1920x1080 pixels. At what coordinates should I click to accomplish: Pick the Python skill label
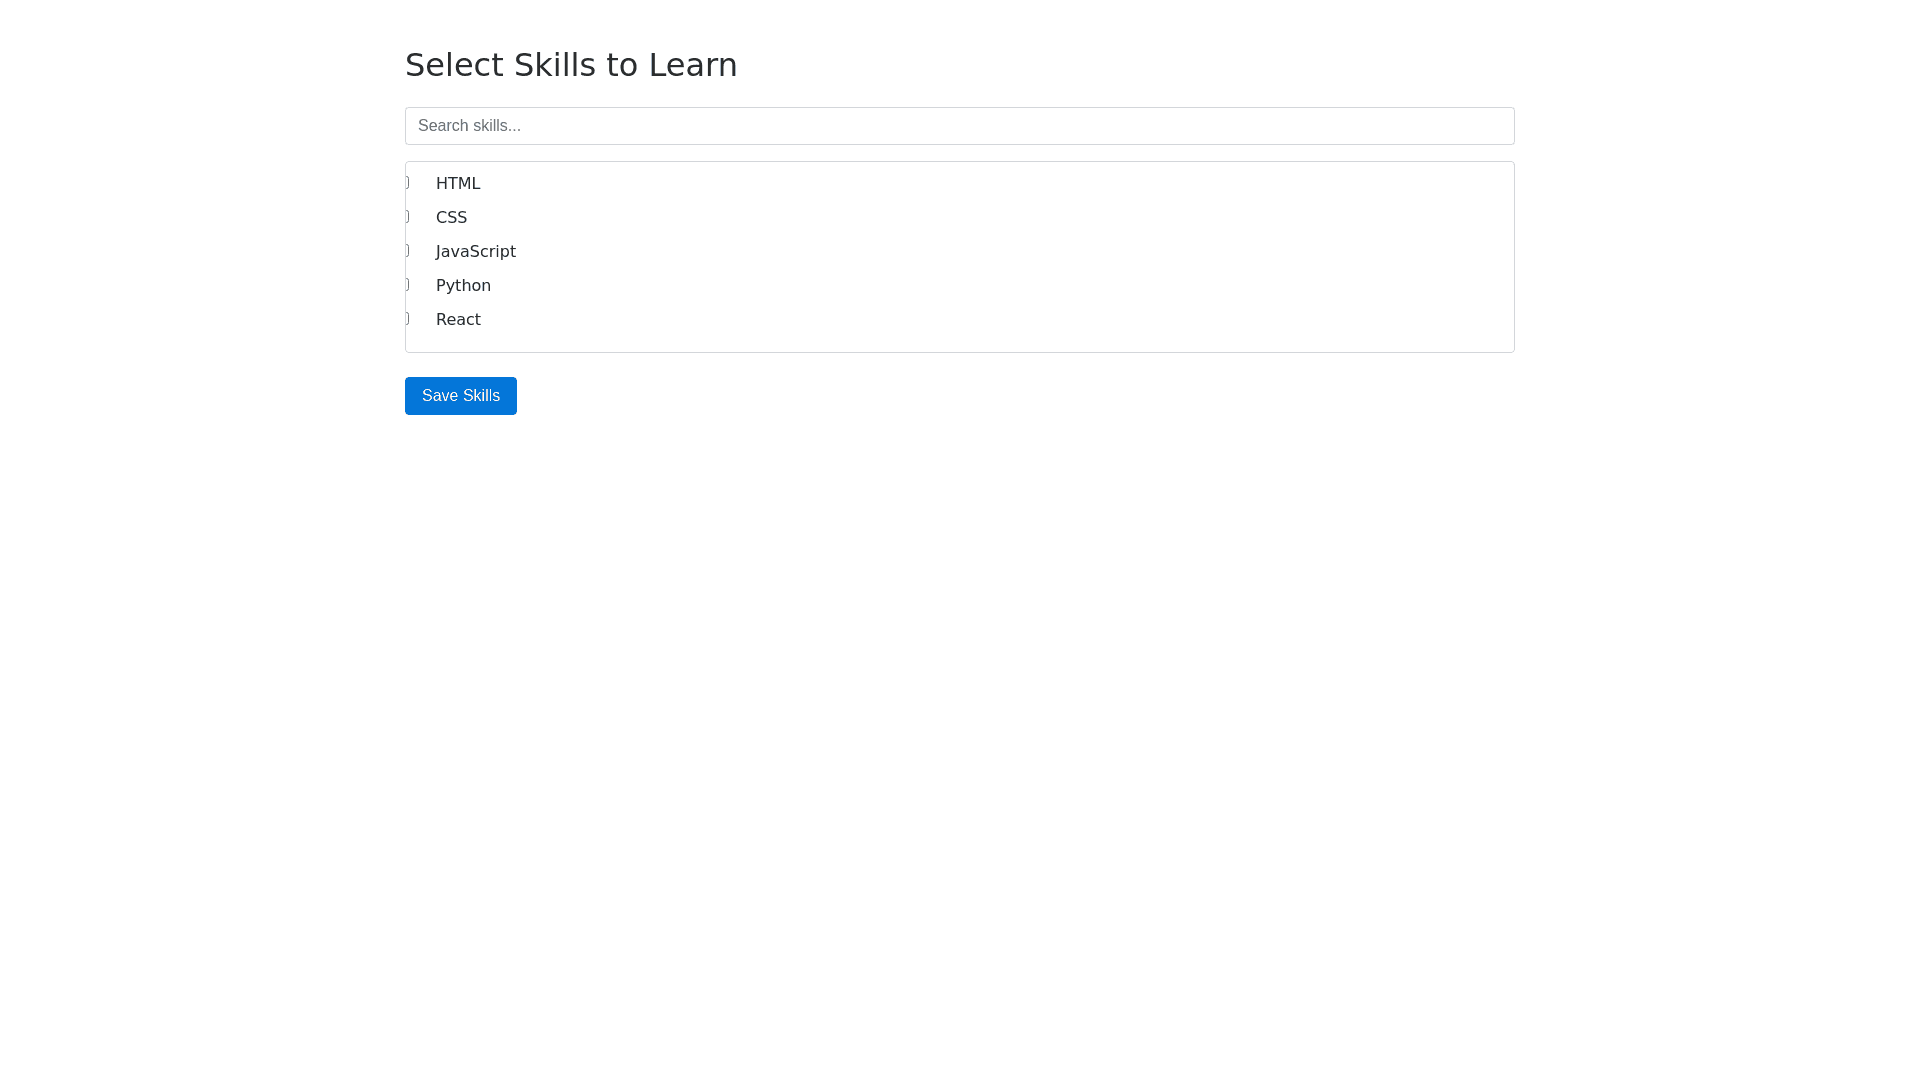pos(463,286)
